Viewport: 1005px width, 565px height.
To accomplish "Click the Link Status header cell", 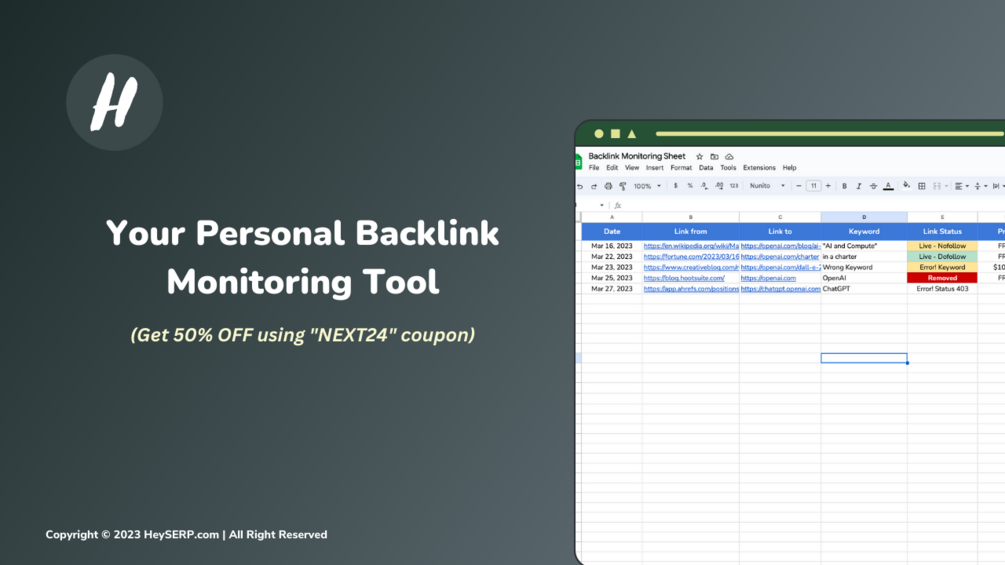I will click(942, 231).
